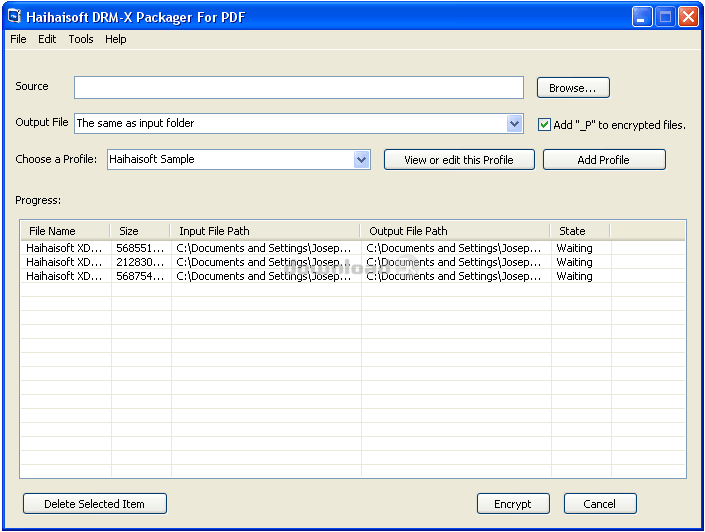Click the Source path input field
The height and width of the screenshot is (532, 705).
(x=299, y=87)
